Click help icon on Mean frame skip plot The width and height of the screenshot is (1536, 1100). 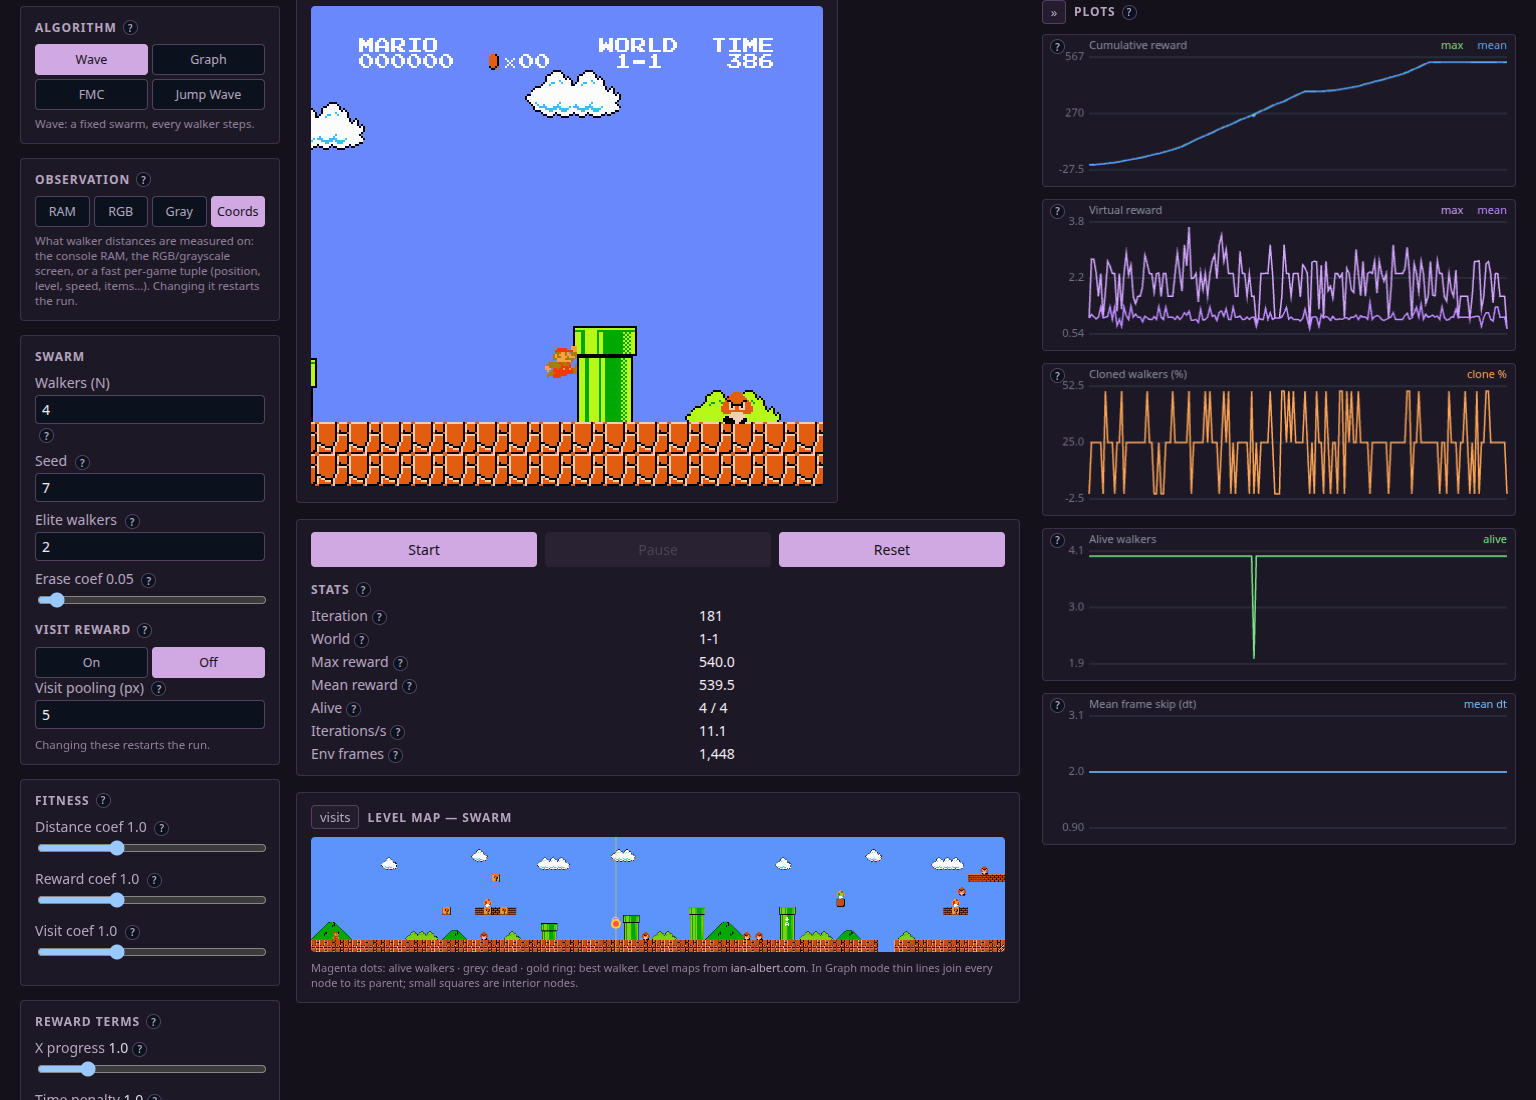(x=1057, y=705)
